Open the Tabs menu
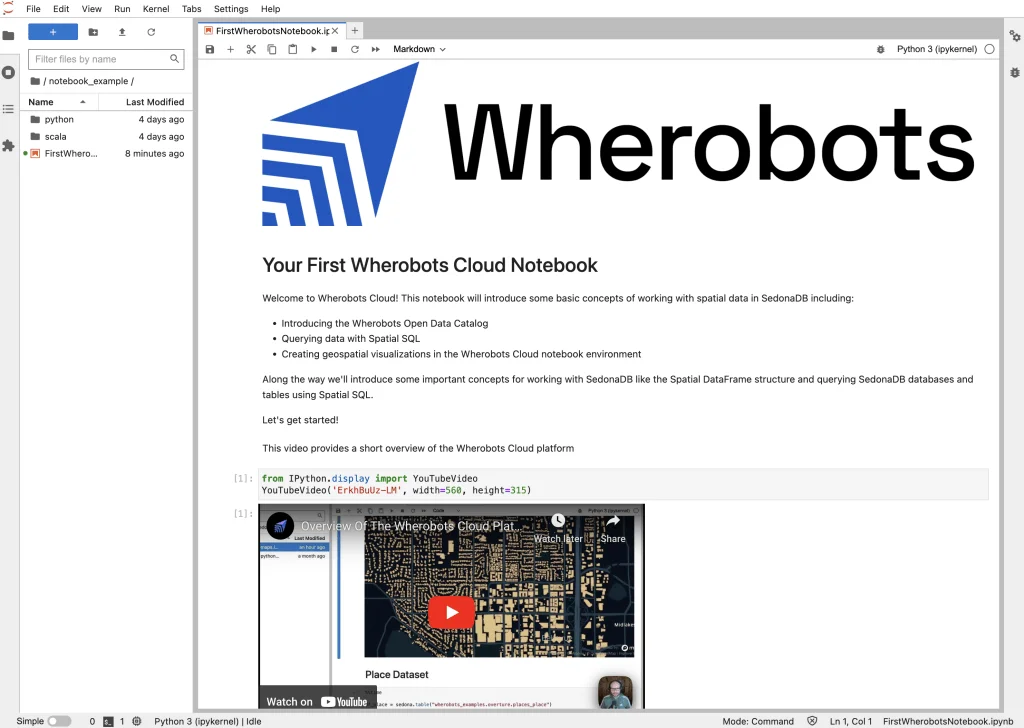Screen dimensions: 1024x728 (191, 9)
